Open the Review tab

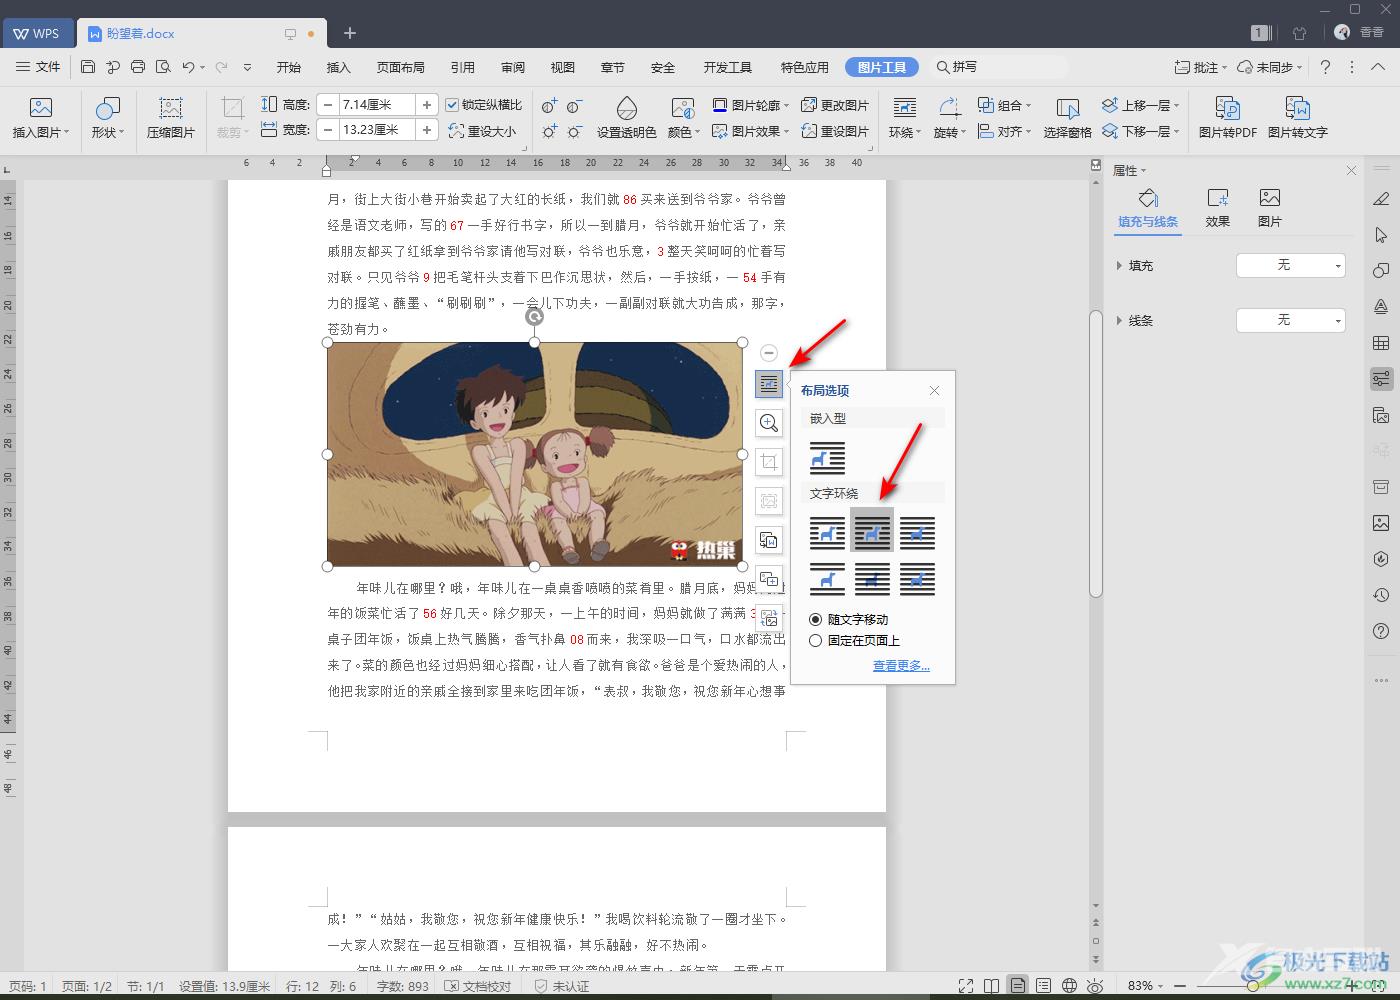tap(513, 67)
